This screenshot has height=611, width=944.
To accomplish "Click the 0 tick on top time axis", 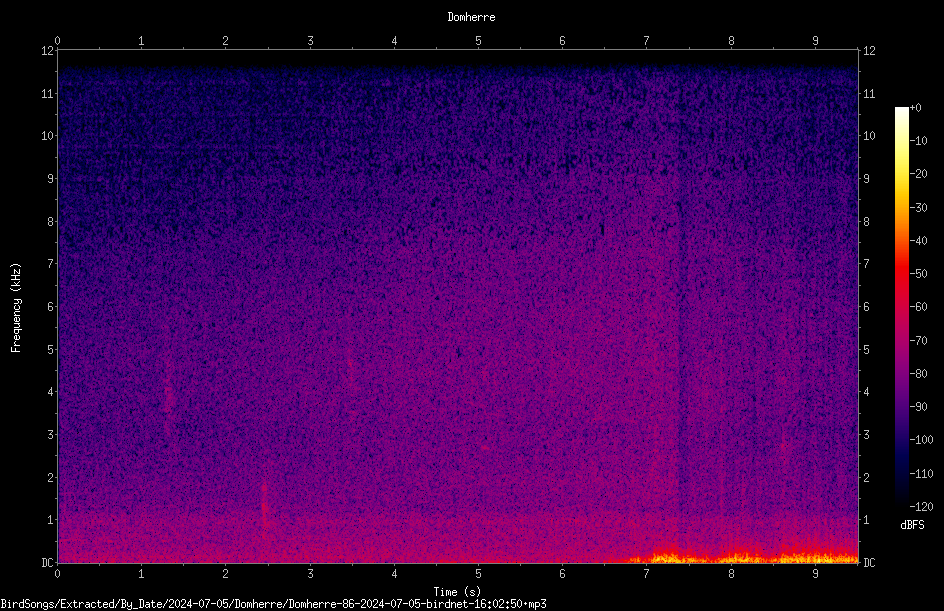I will (58, 41).
